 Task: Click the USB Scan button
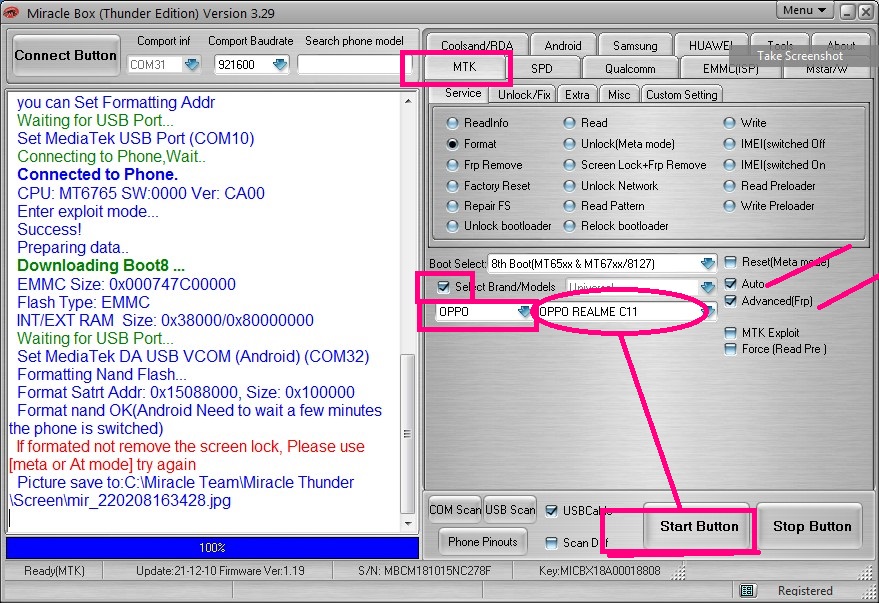tap(510, 509)
